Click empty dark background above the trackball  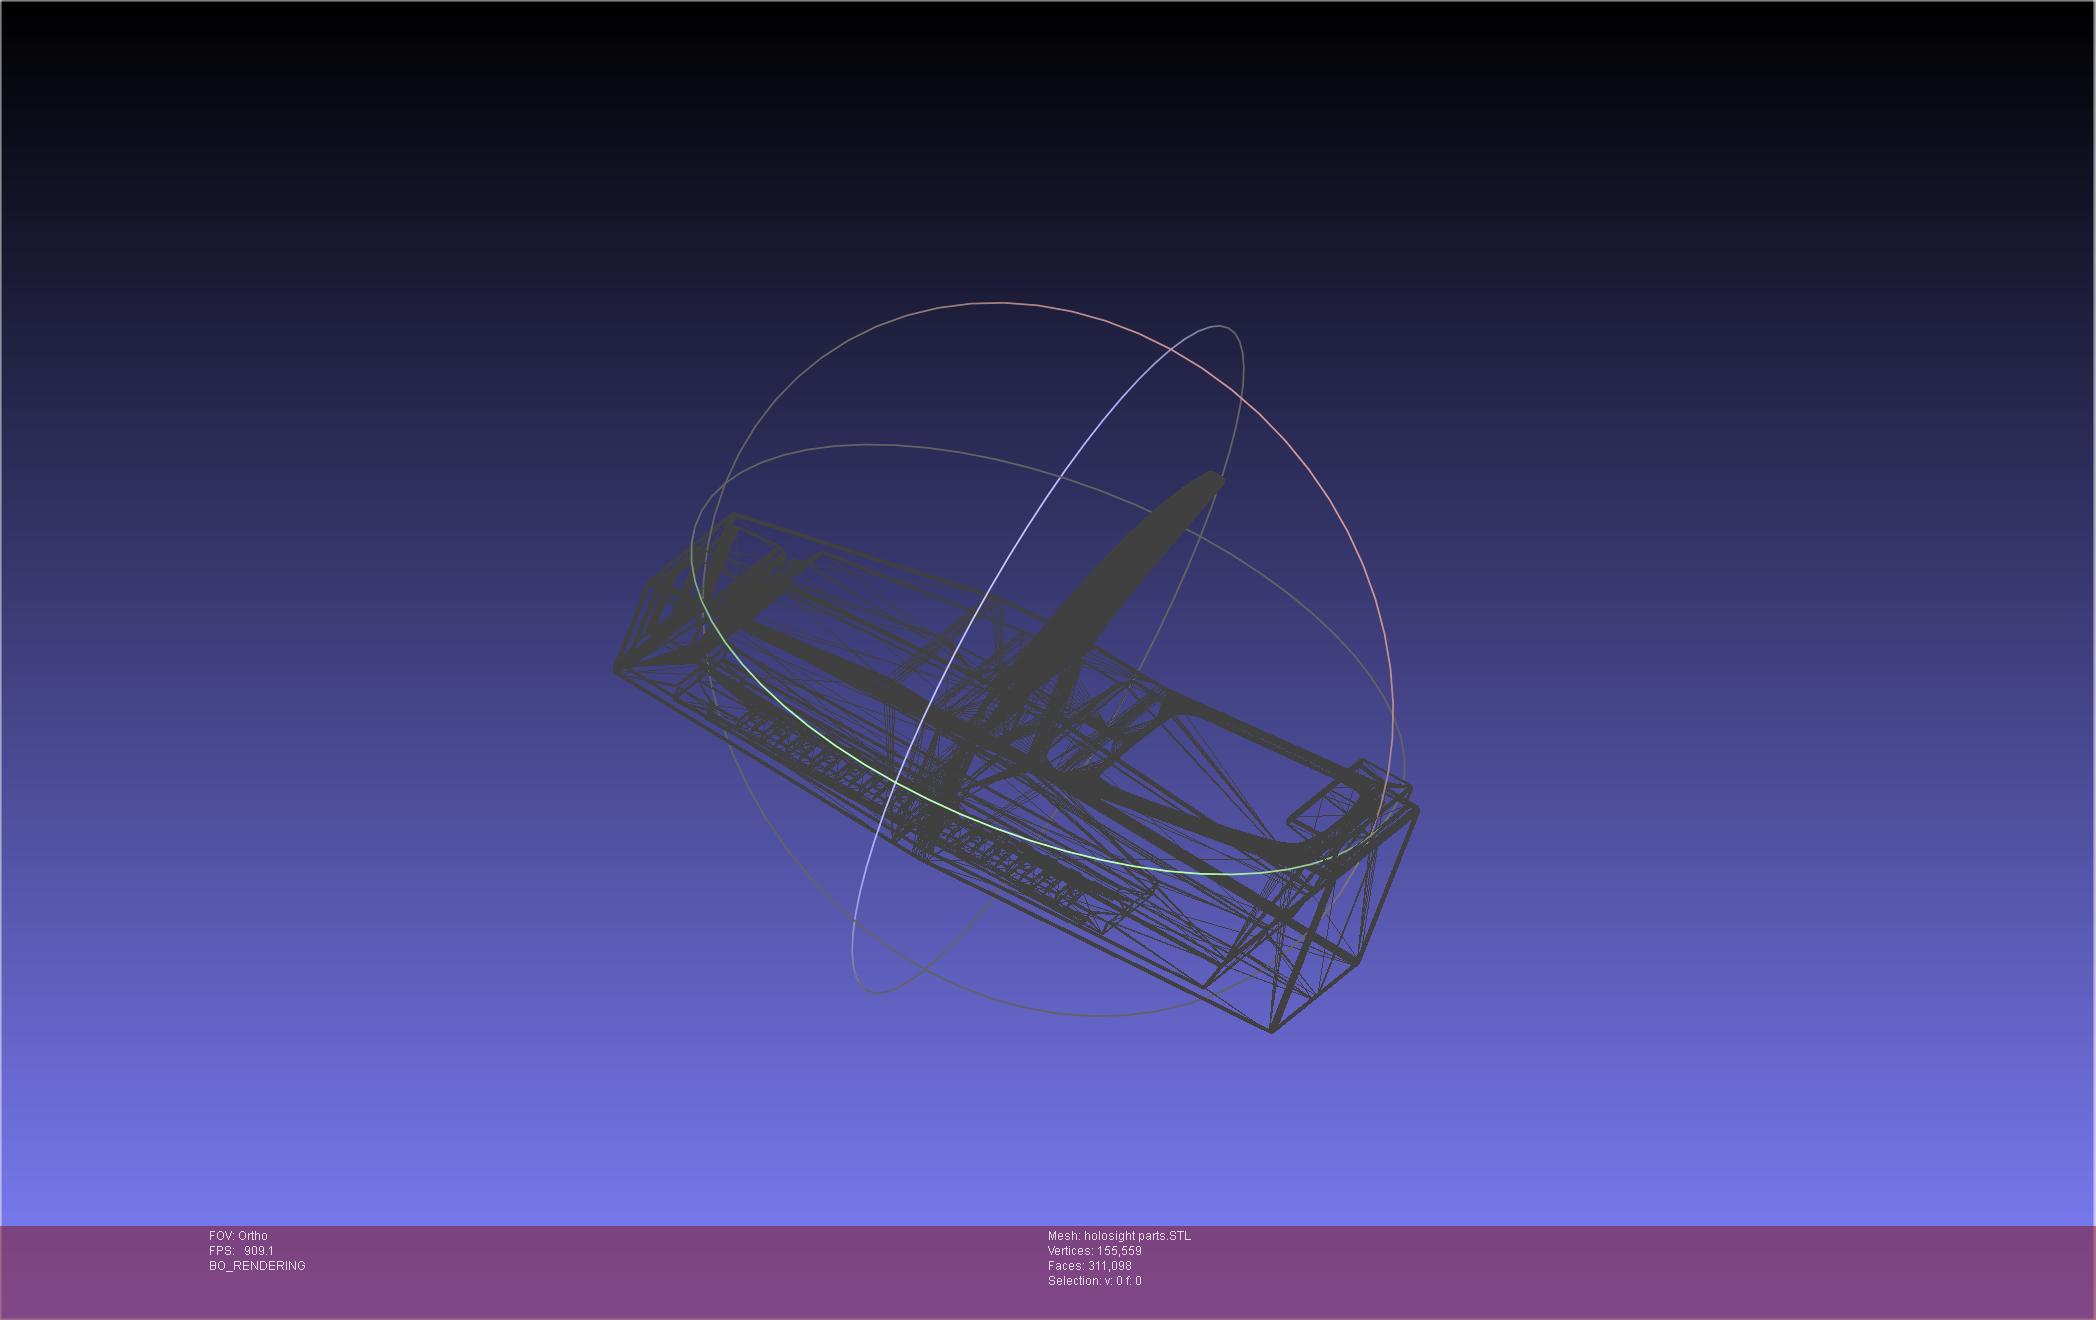(x=1000, y=150)
